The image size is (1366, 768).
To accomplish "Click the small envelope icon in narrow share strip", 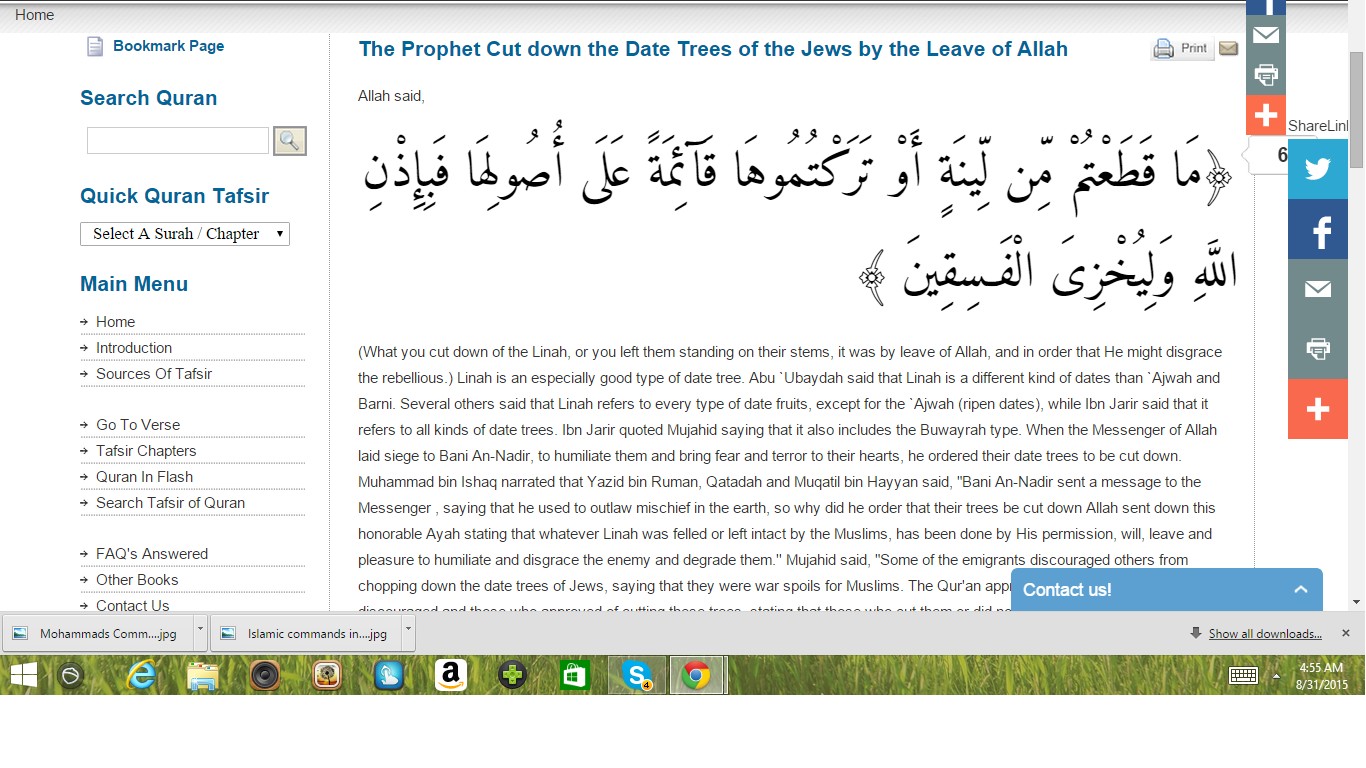I will click(1266, 35).
